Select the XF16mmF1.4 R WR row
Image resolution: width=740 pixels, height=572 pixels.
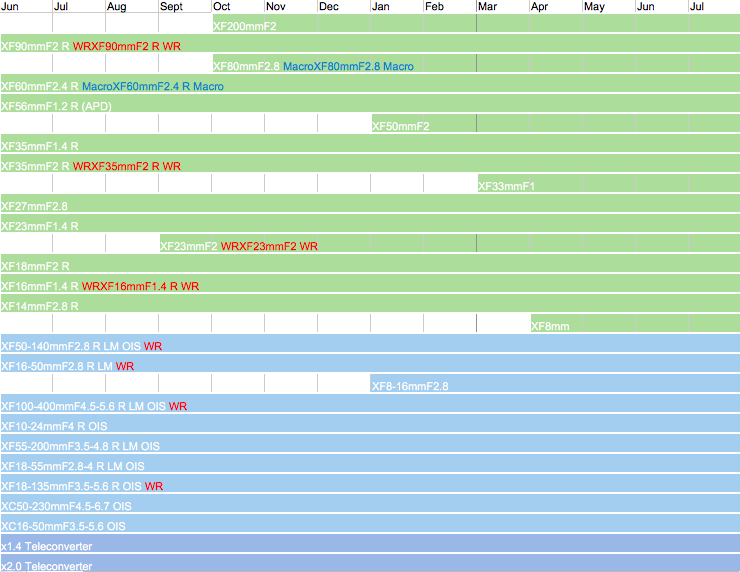click(370, 283)
